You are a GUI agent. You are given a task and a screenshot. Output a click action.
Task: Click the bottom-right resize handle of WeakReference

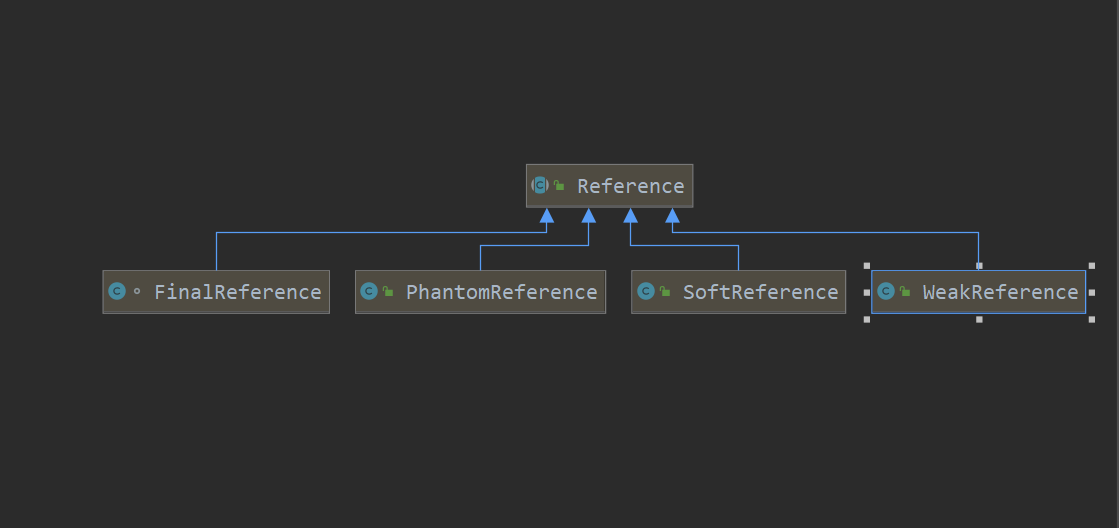(x=1090, y=319)
